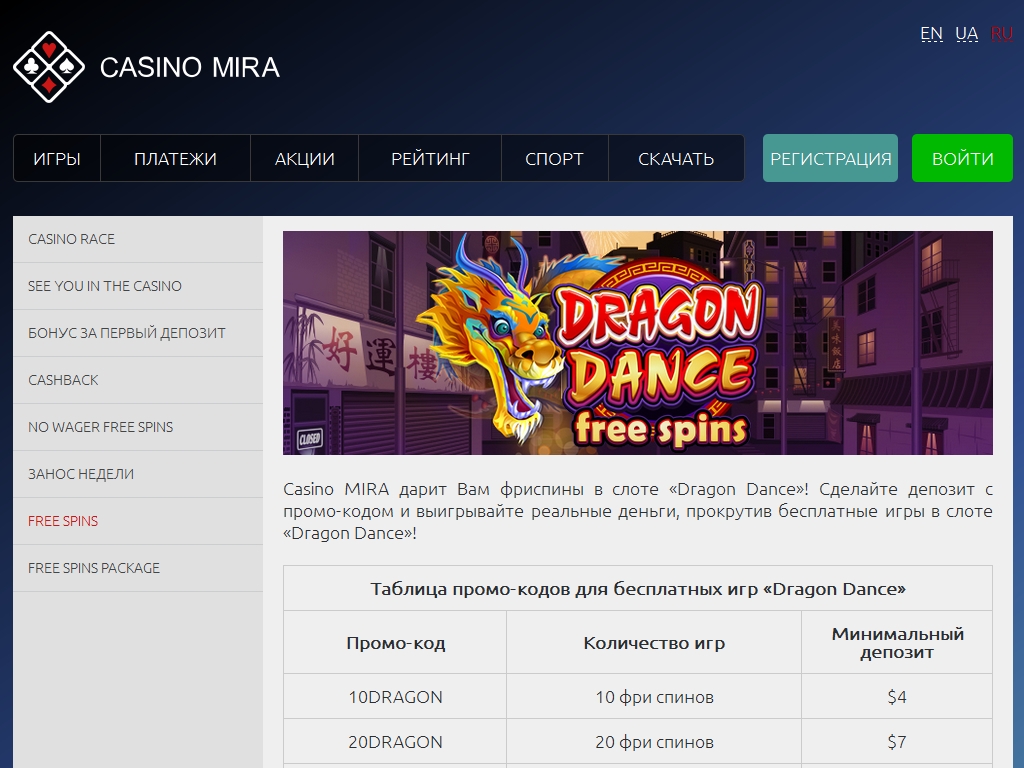Click the Casino Mira card suits logo
The height and width of the screenshot is (768, 1024).
(49, 67)
